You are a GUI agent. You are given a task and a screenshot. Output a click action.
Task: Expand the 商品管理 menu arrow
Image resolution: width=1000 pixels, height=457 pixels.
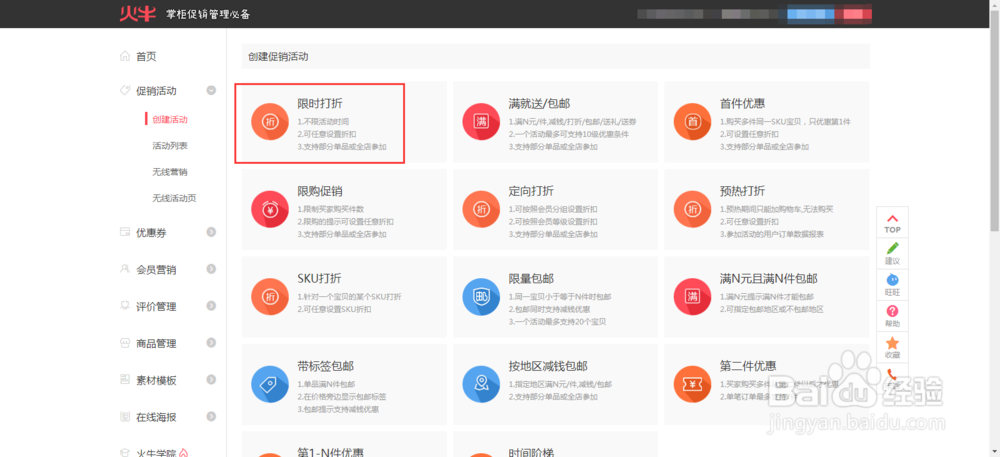pos(211,343)
